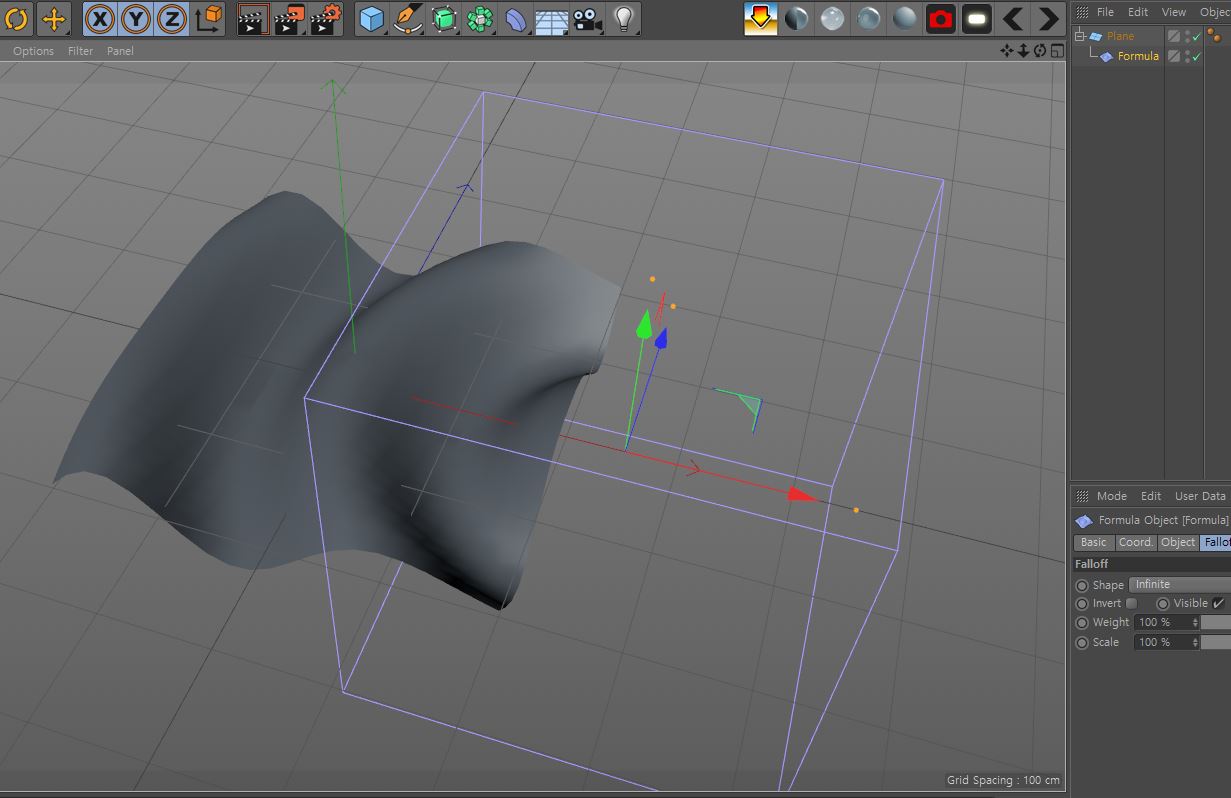Collapse the Plane object hierarchy
Viewport: 1231px width, 798px height.
1080,36
